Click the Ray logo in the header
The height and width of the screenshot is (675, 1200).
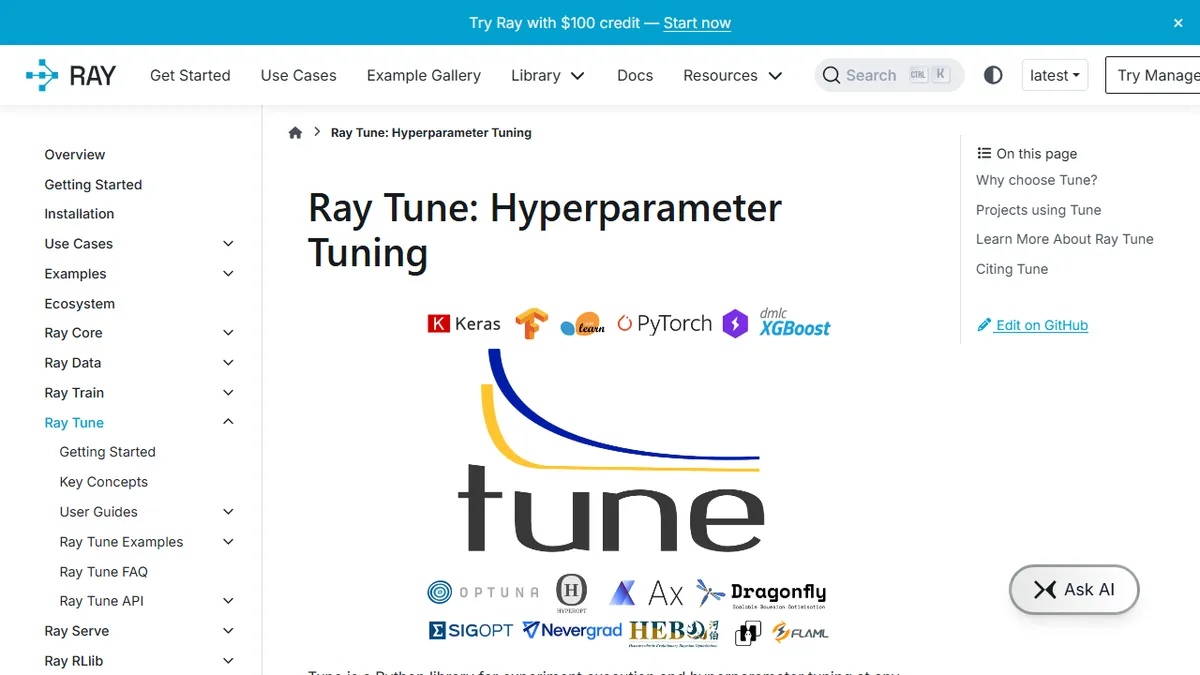(x=71, y=75)
